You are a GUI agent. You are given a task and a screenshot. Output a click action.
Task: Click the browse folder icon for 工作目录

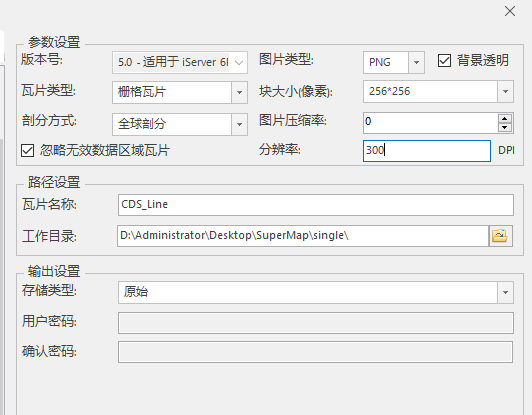[x=501, y=236]
